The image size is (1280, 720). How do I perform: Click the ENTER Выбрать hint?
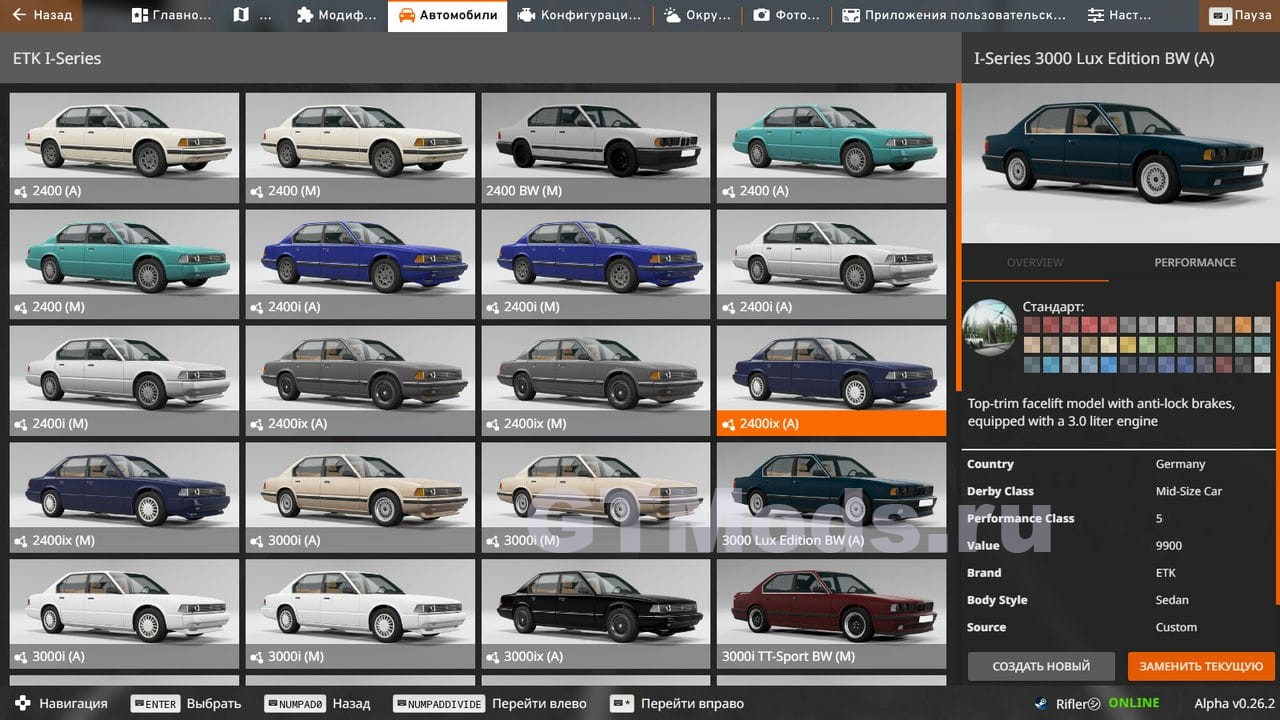click(x=186, y=703)
